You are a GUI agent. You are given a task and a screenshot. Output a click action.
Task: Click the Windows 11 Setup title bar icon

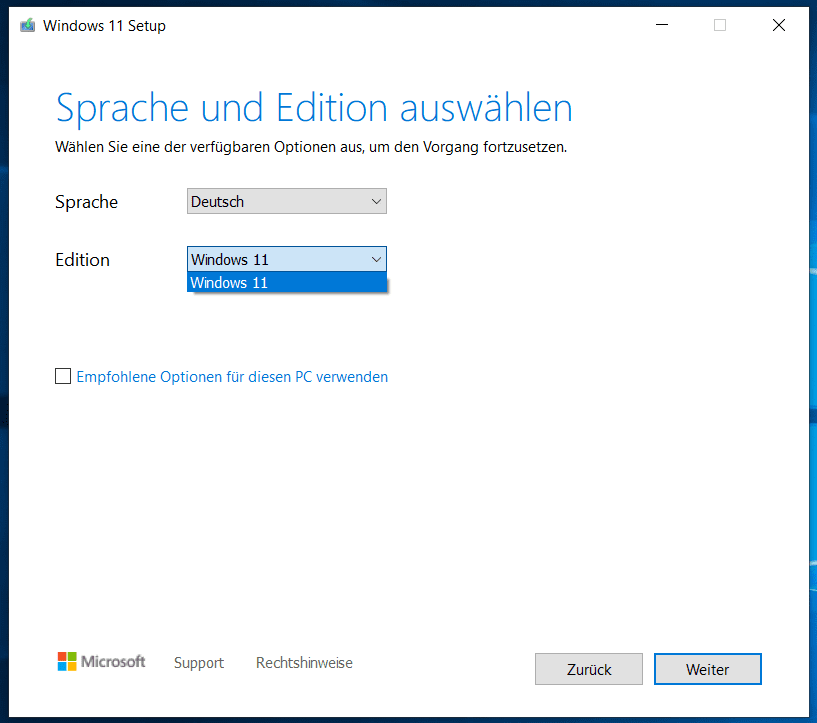(x=28, y=25)
